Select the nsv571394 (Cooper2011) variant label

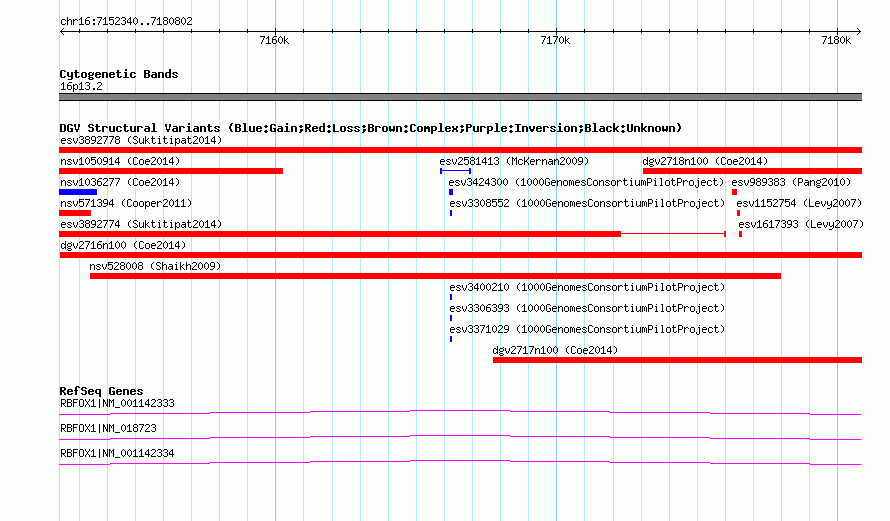[x=126, y=203]
